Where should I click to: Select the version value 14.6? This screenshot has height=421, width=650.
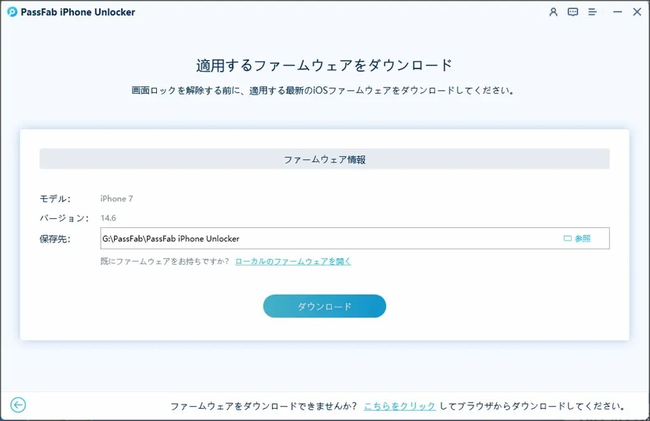click(108, 218)
